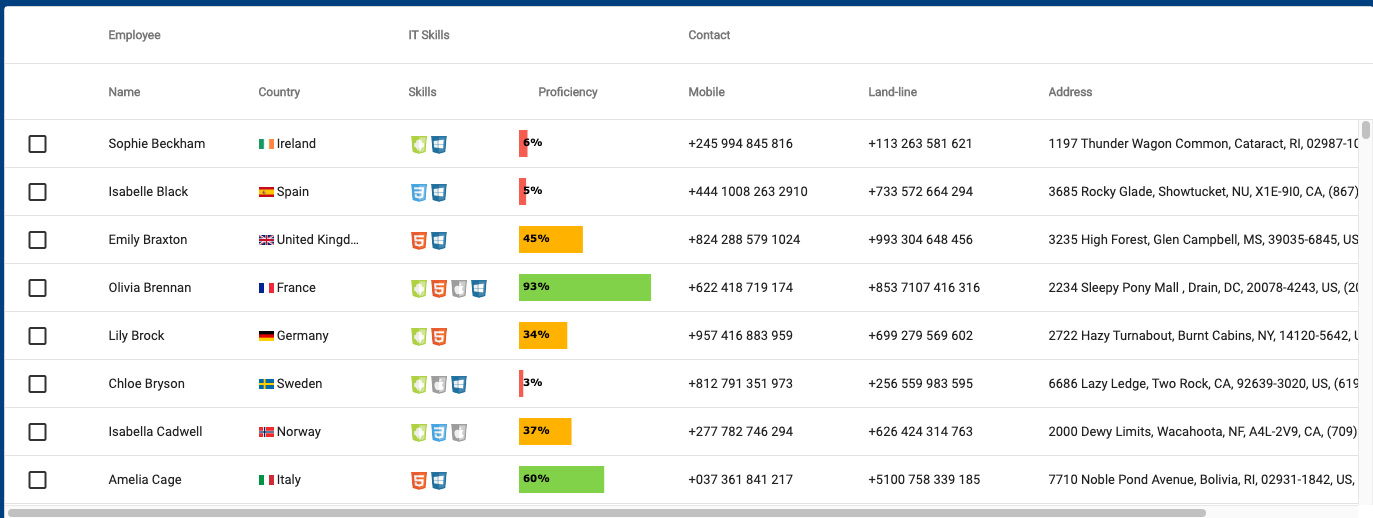
Task: Click the Apple icon in Olivia Brennan's row
Action: (459, 288)
